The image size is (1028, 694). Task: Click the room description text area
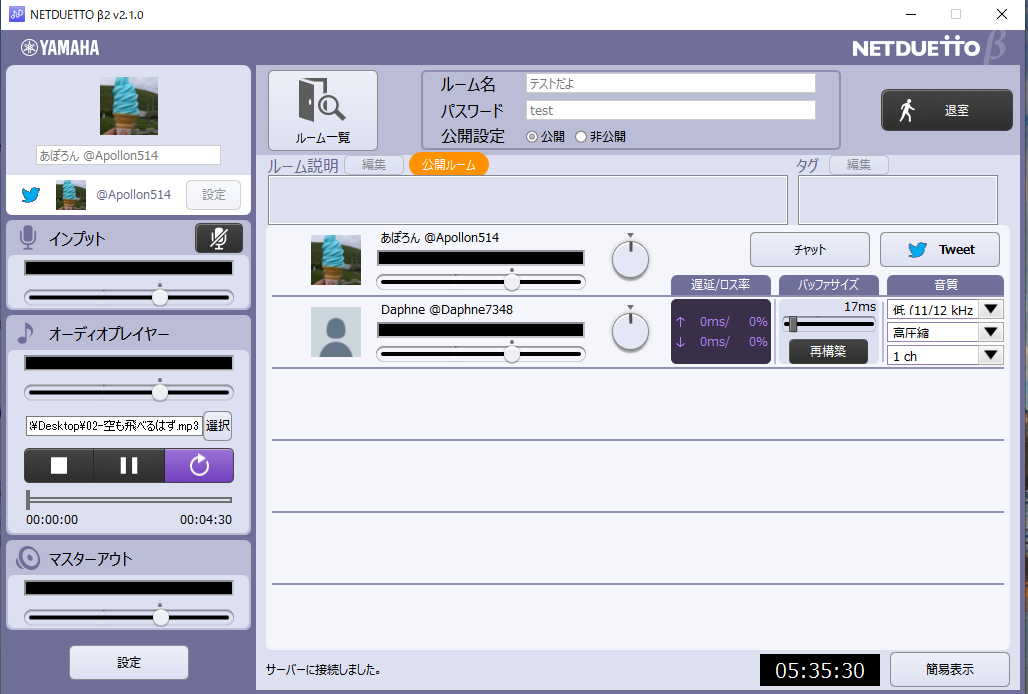(x=528, y=200)
